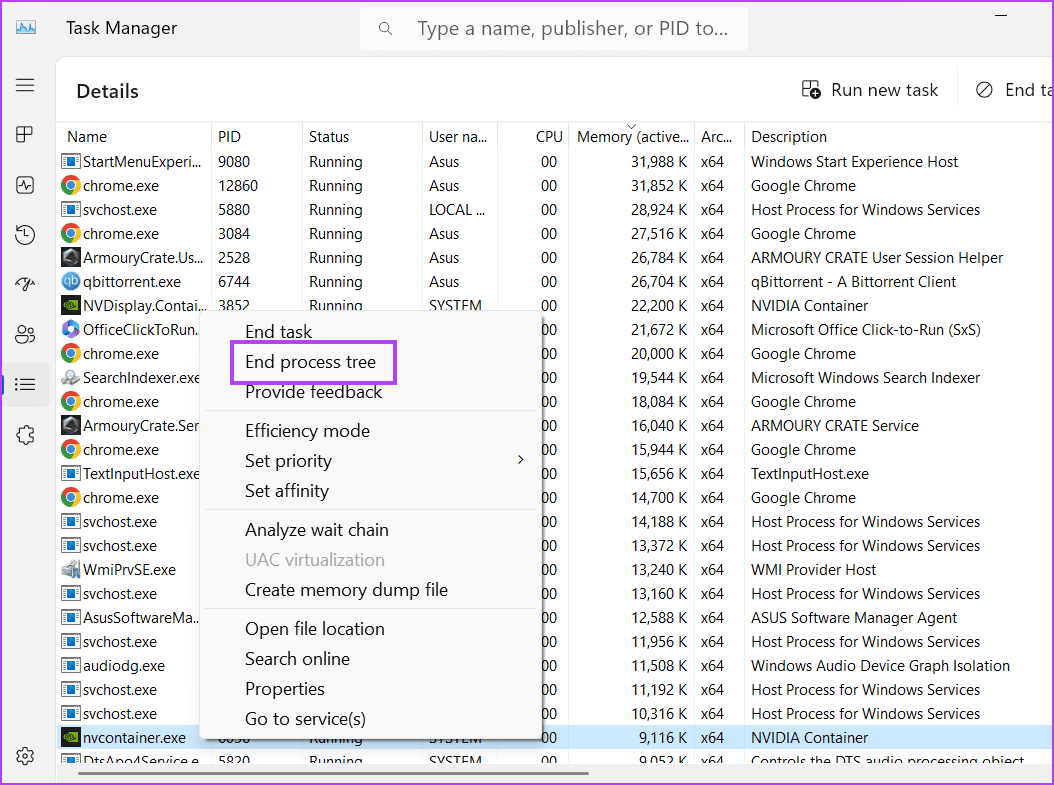Screen dimensions: 1054x785
Task: Click the WmiPrvSE.exe process icon
Action: point(71,570)
